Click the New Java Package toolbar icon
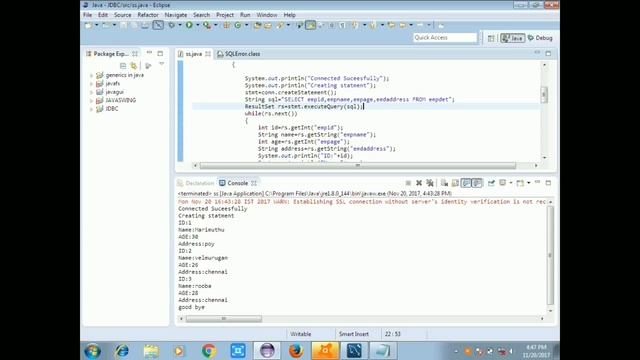The image size is (640, 360). [x=227, y=25]
